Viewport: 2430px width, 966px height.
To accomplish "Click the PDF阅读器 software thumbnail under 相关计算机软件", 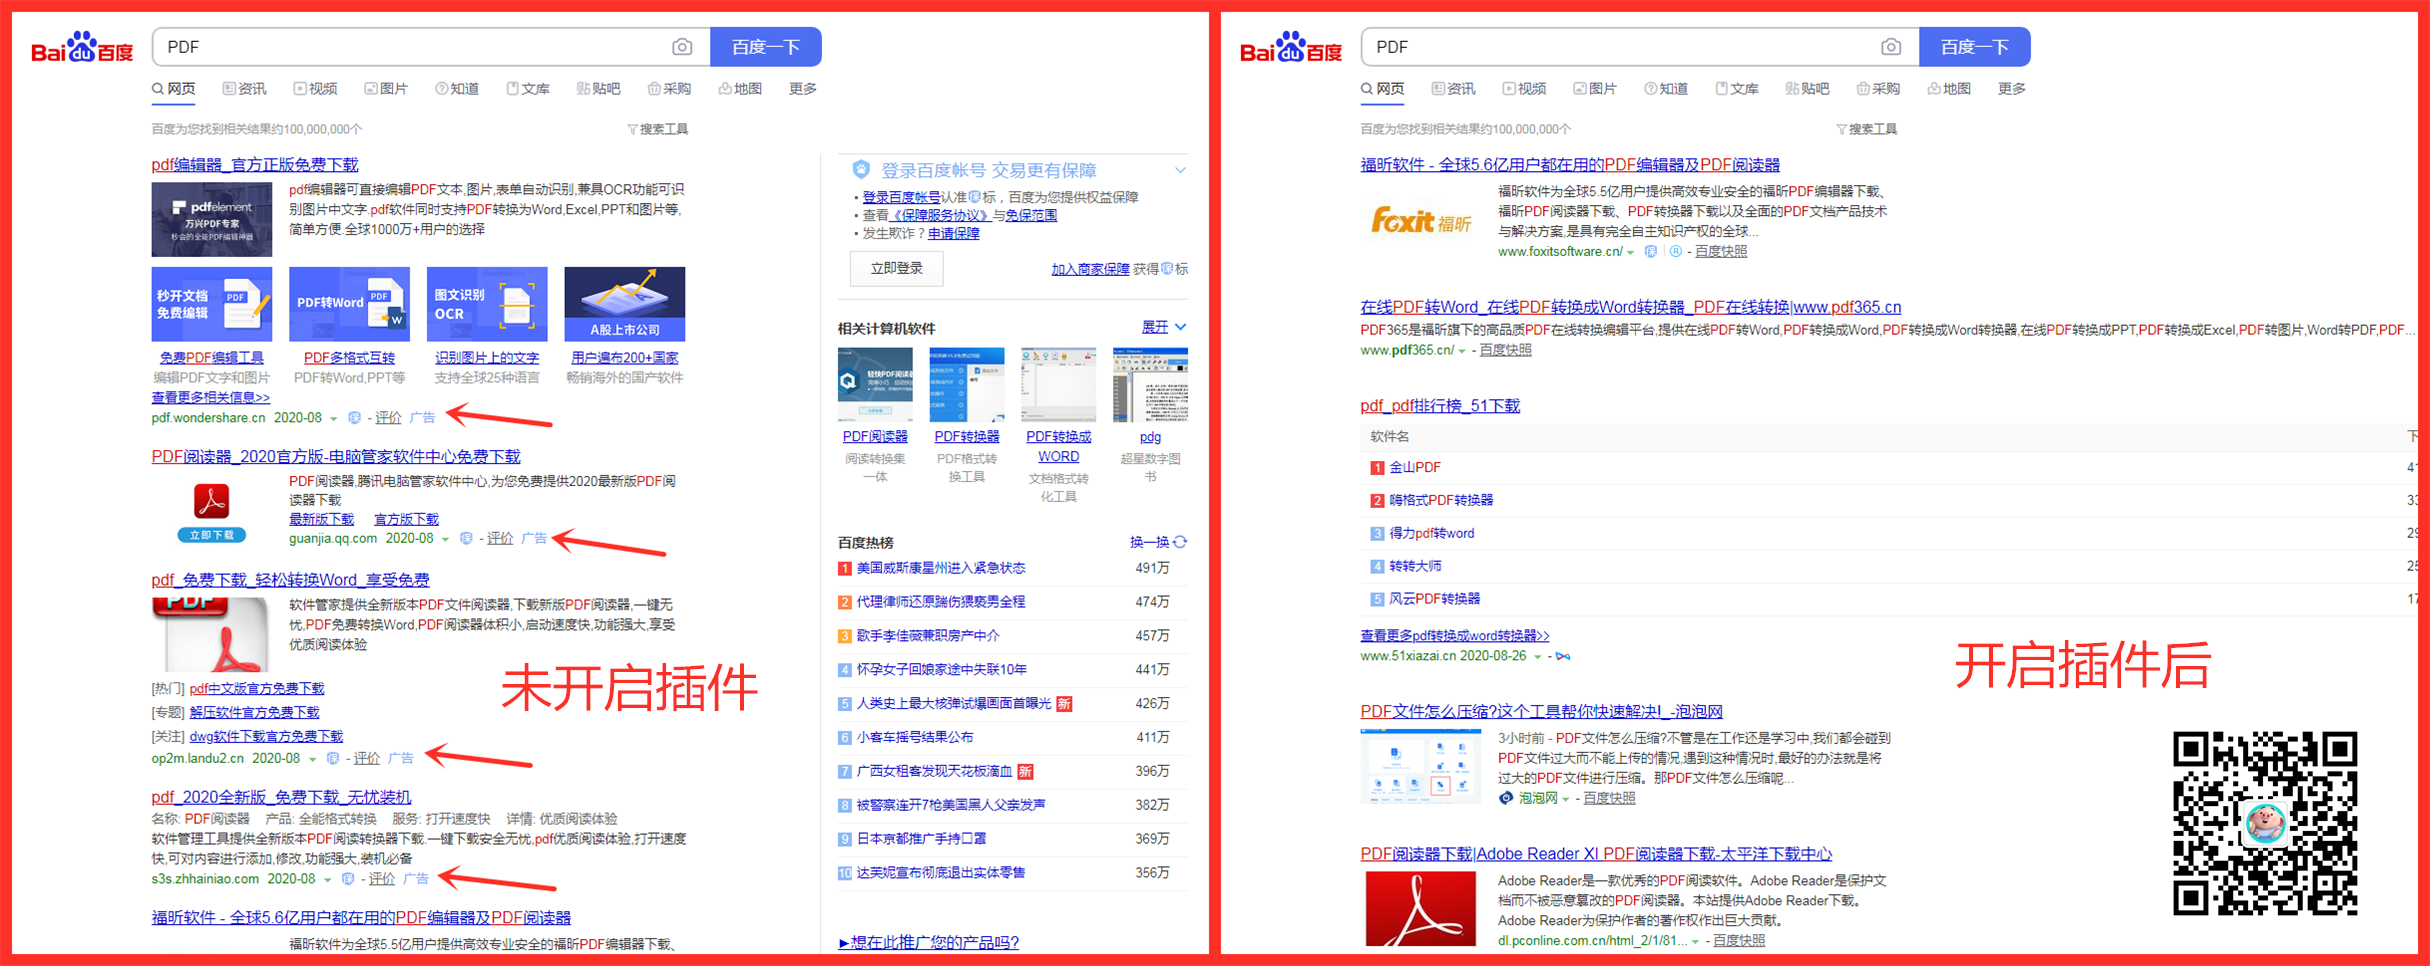I will tap(875, 385).
